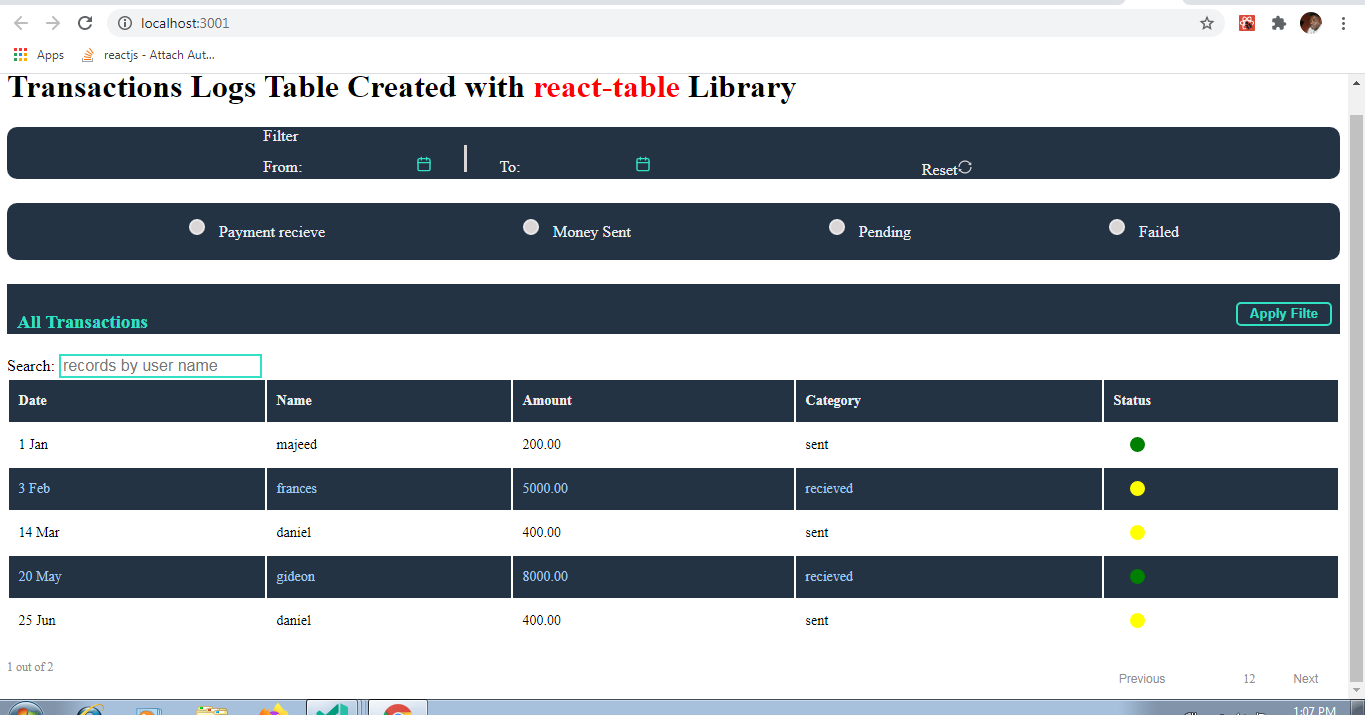Viewport: 1365px width, 715px height.
Task: Go to Next page of table
Action: (x=1305, y=679)
